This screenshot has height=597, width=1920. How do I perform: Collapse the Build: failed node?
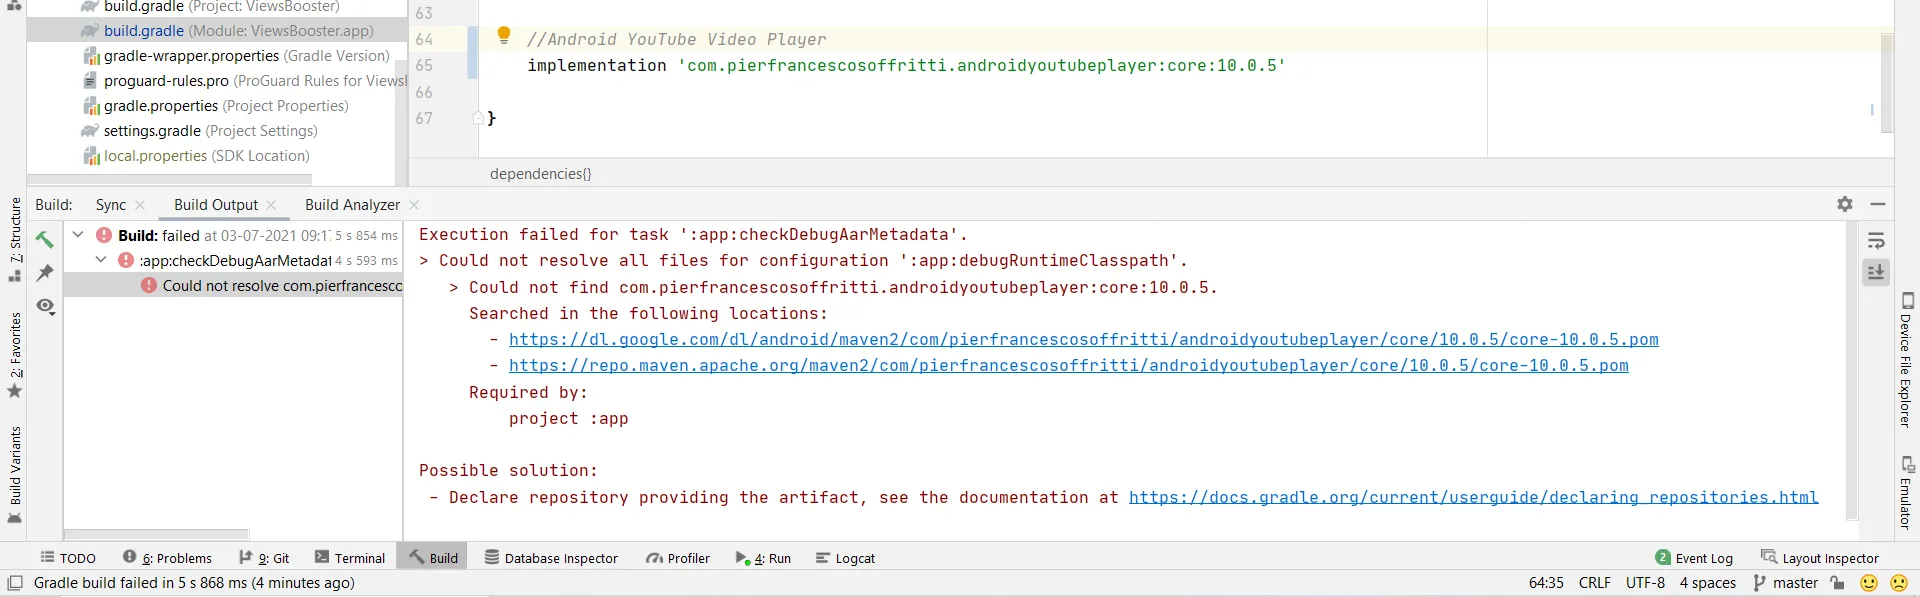(x=78, y=235)
